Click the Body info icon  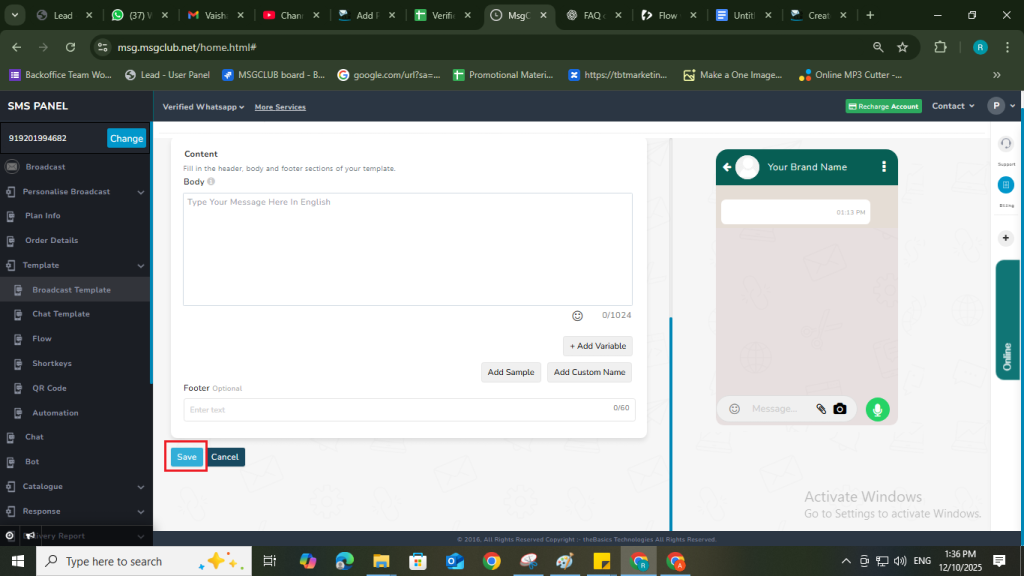[x=211, y=182]
